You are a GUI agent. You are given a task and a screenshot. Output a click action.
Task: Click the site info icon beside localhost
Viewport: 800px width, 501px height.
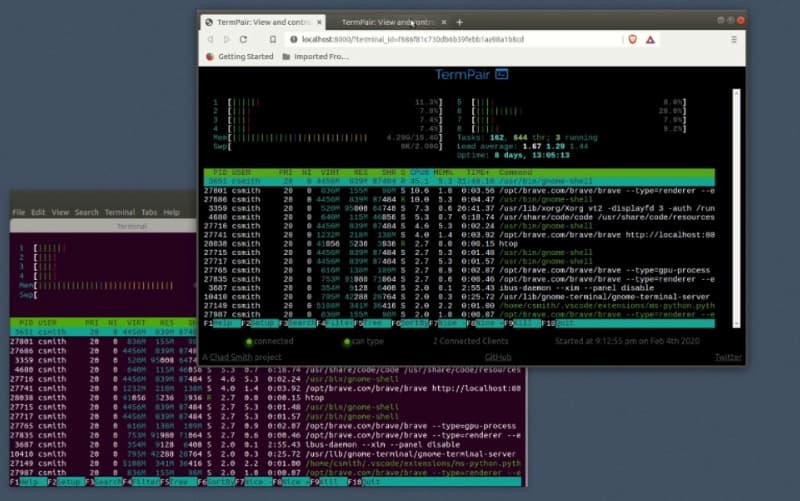[x=293, y=39]
